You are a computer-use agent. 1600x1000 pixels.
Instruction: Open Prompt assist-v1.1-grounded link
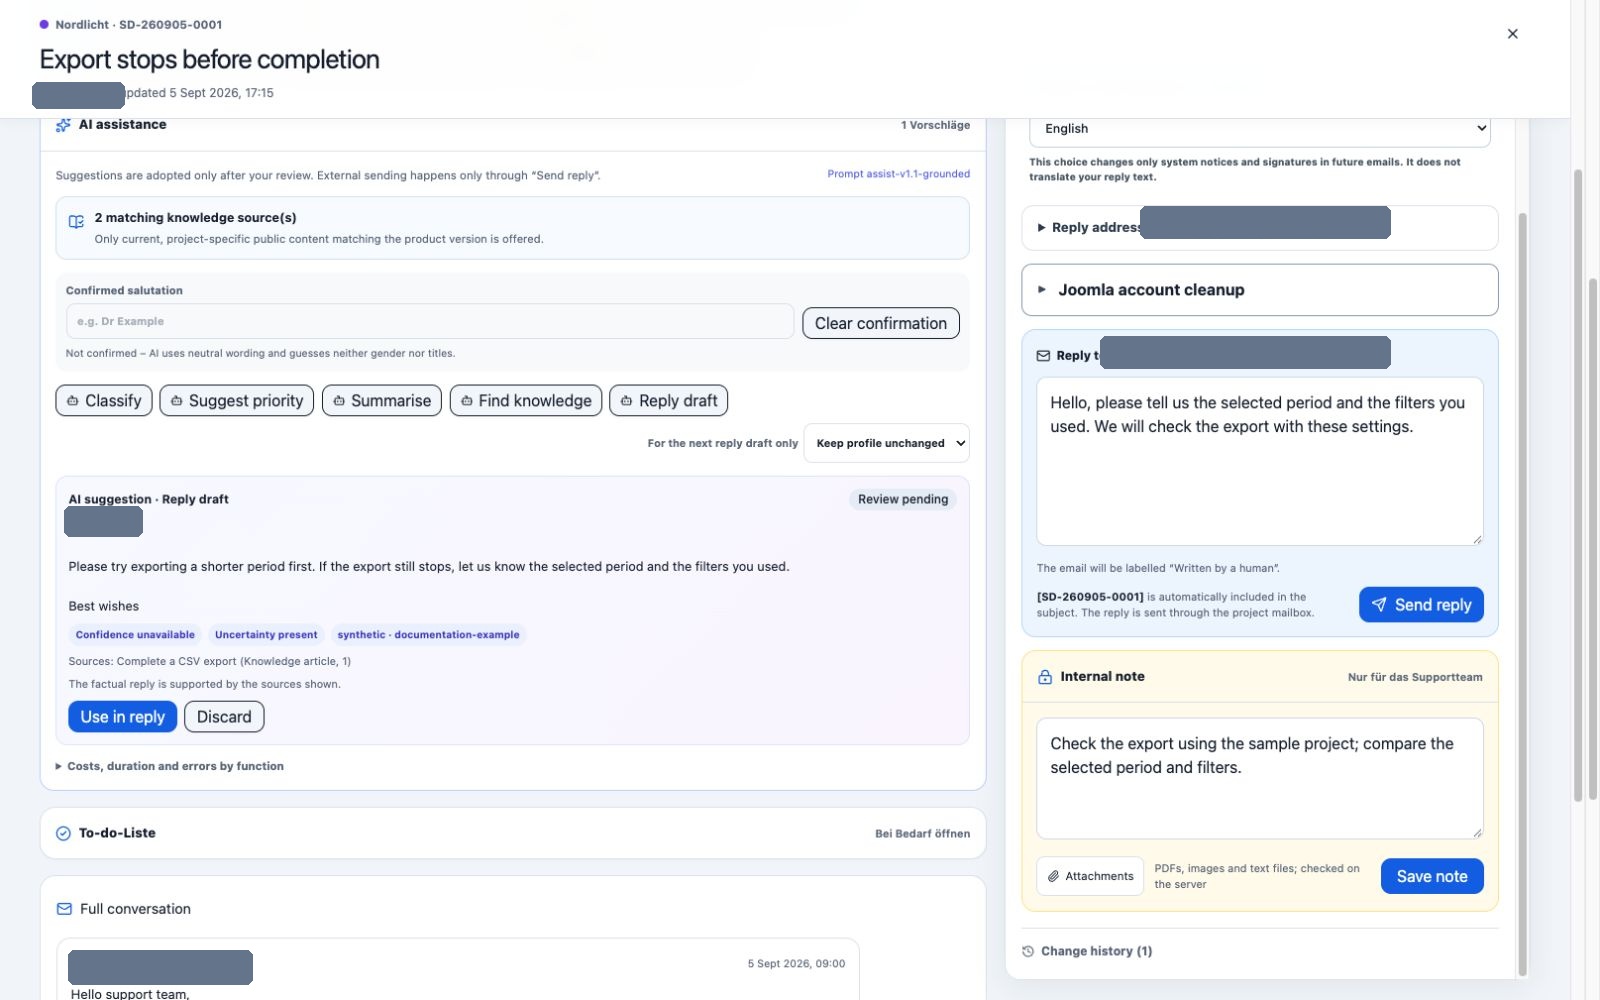(898, 174)
